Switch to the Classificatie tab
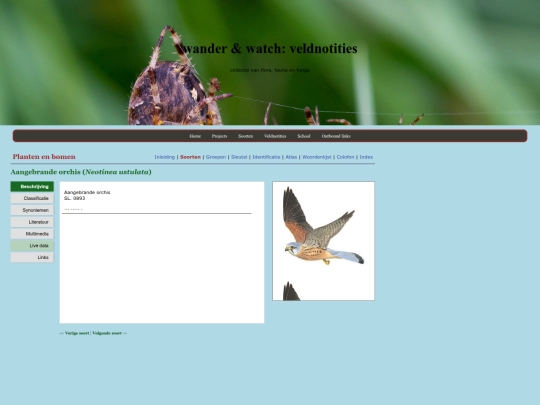Image resolution: width=540 pixels, height=405 pixels. pyautogui.click(x=32, y=198)
